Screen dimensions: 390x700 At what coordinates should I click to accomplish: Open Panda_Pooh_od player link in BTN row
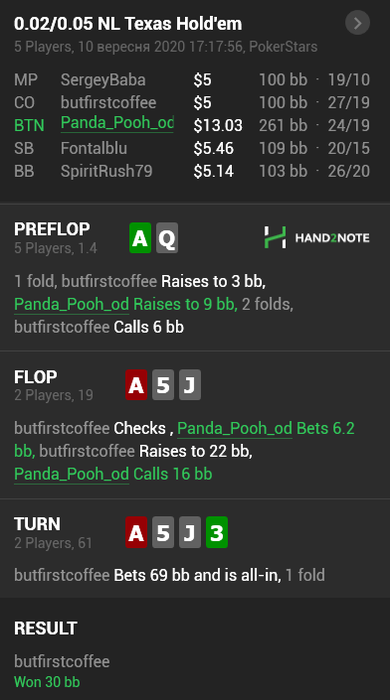pyautogui.click(x=117, y=123)
